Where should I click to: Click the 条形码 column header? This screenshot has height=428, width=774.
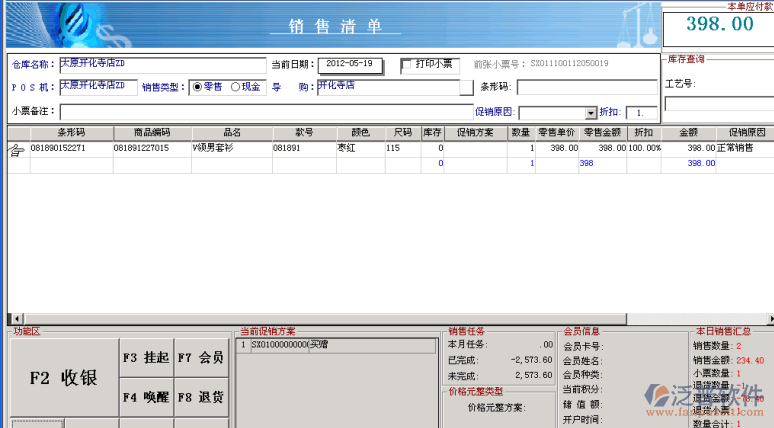pyautogui.click(x=70, y=132)
